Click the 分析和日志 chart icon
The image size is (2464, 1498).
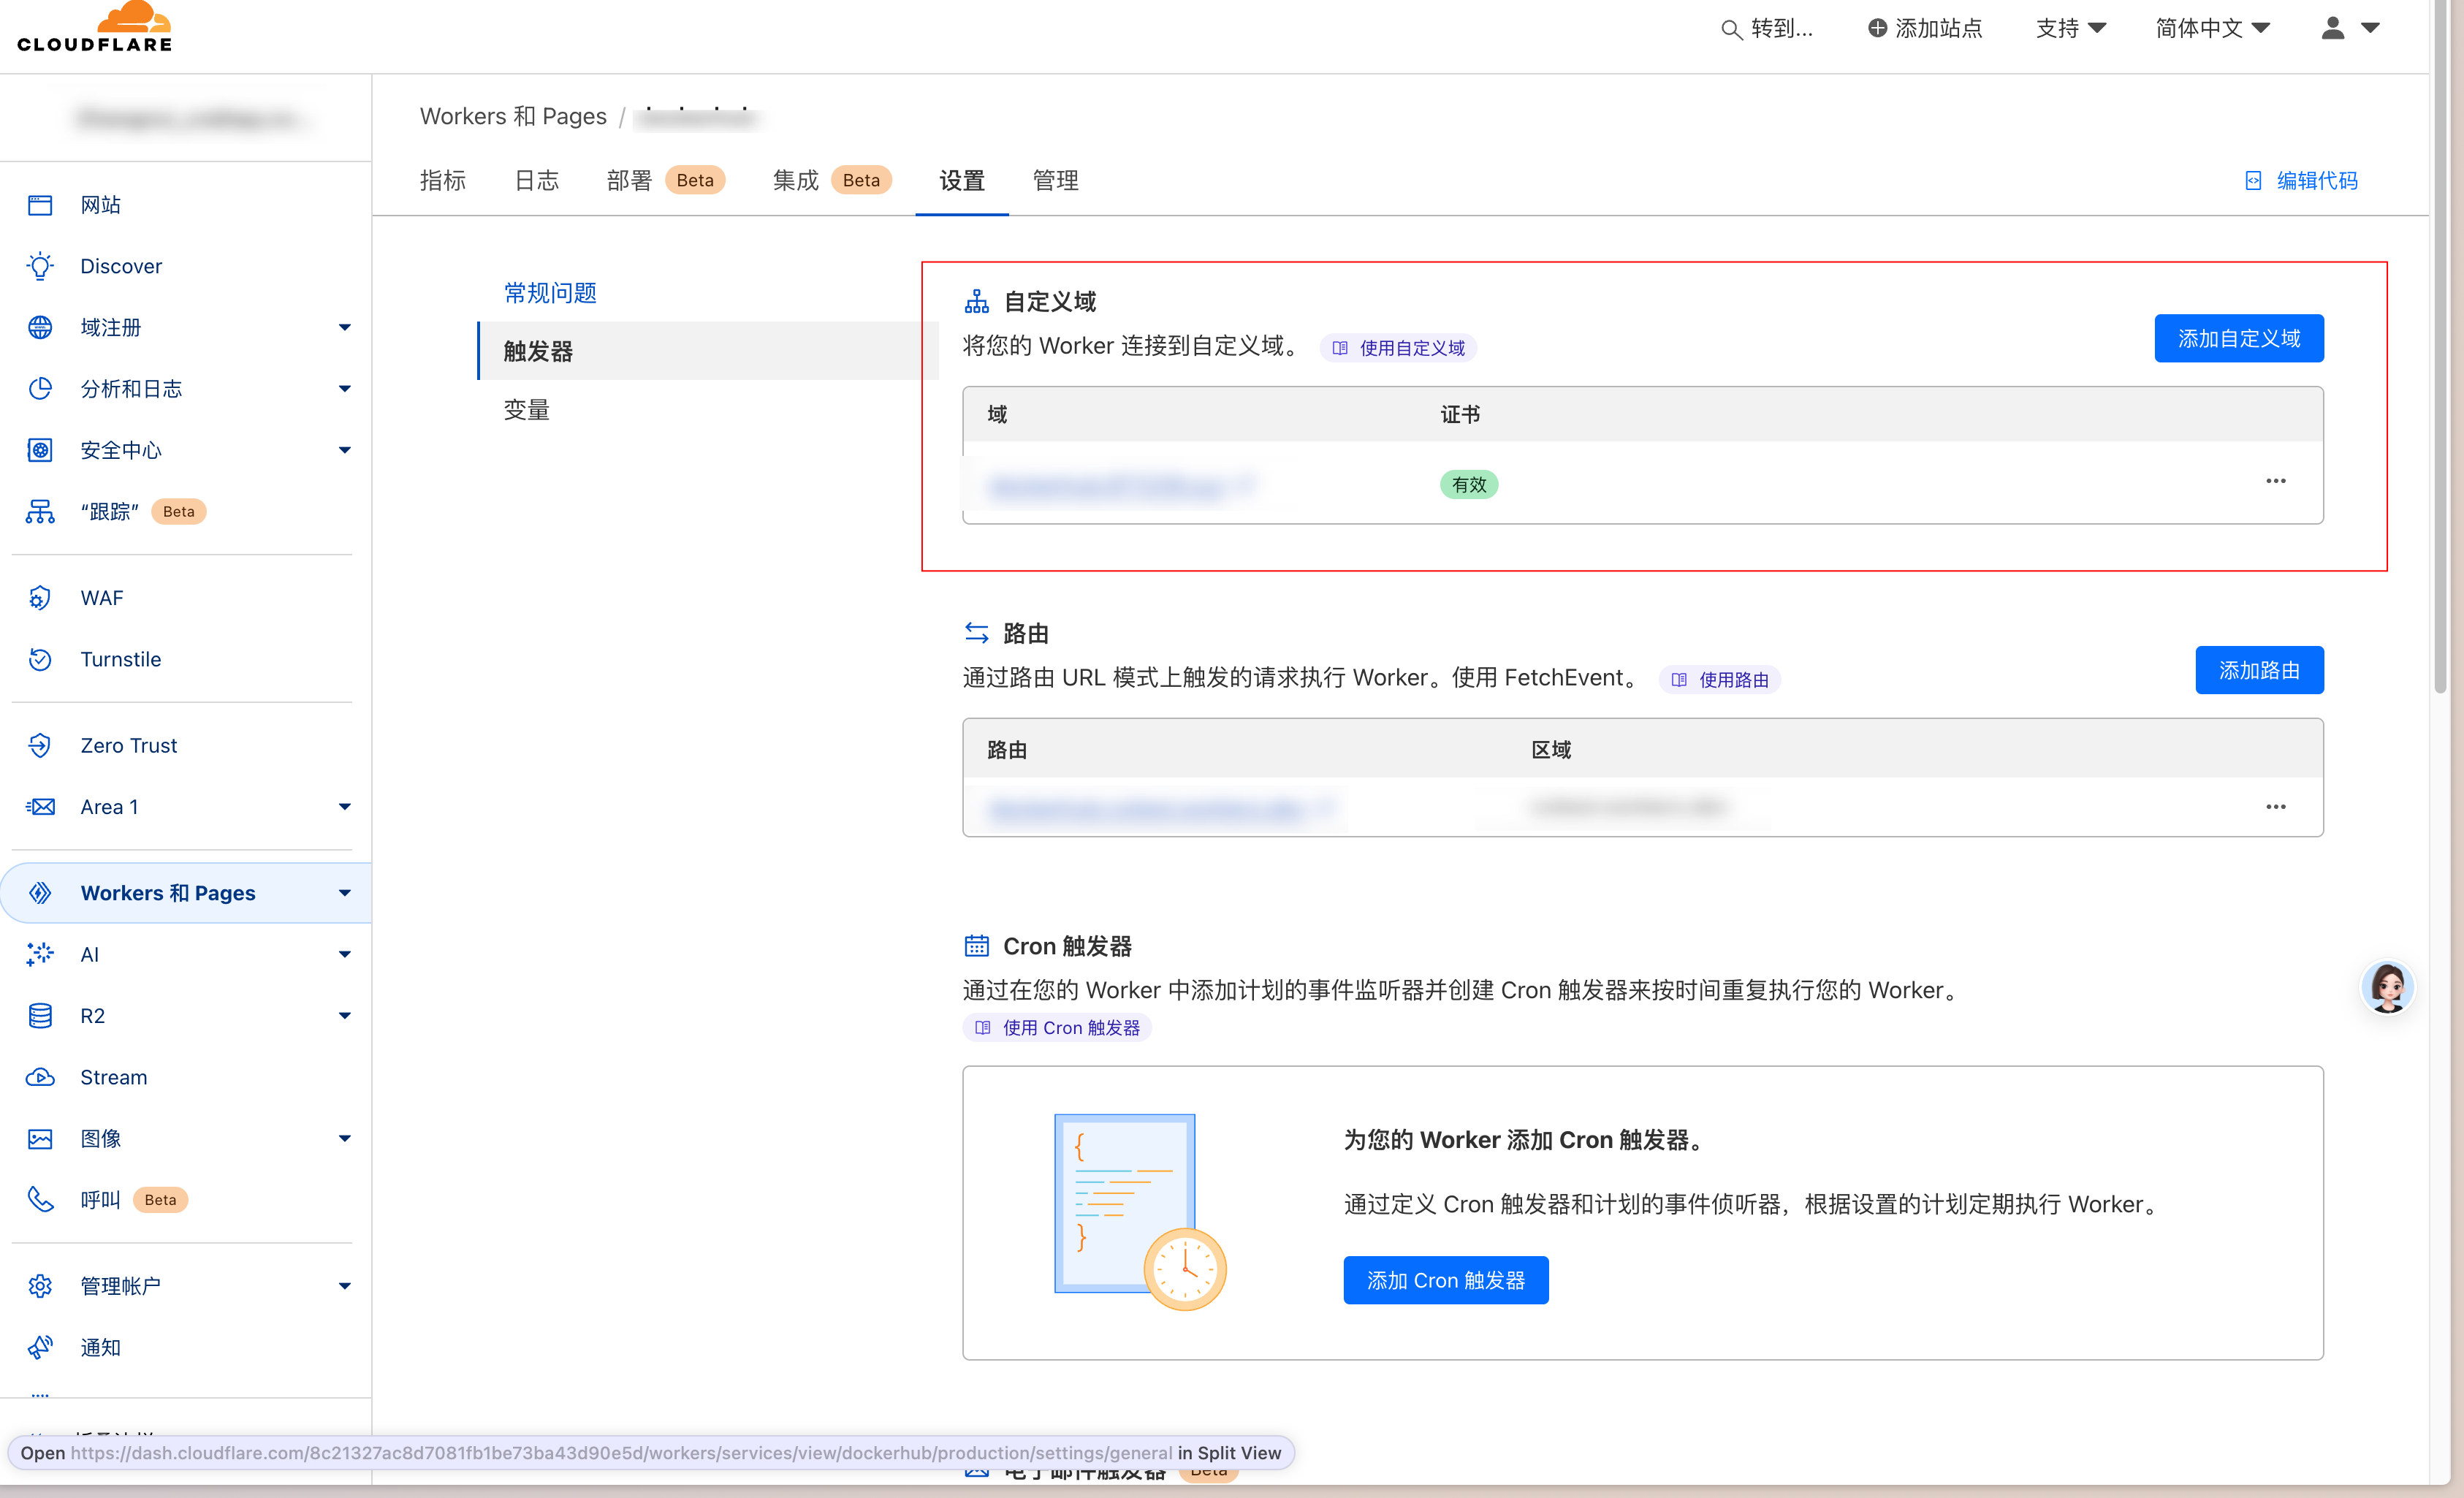click(x=40, y=389)
